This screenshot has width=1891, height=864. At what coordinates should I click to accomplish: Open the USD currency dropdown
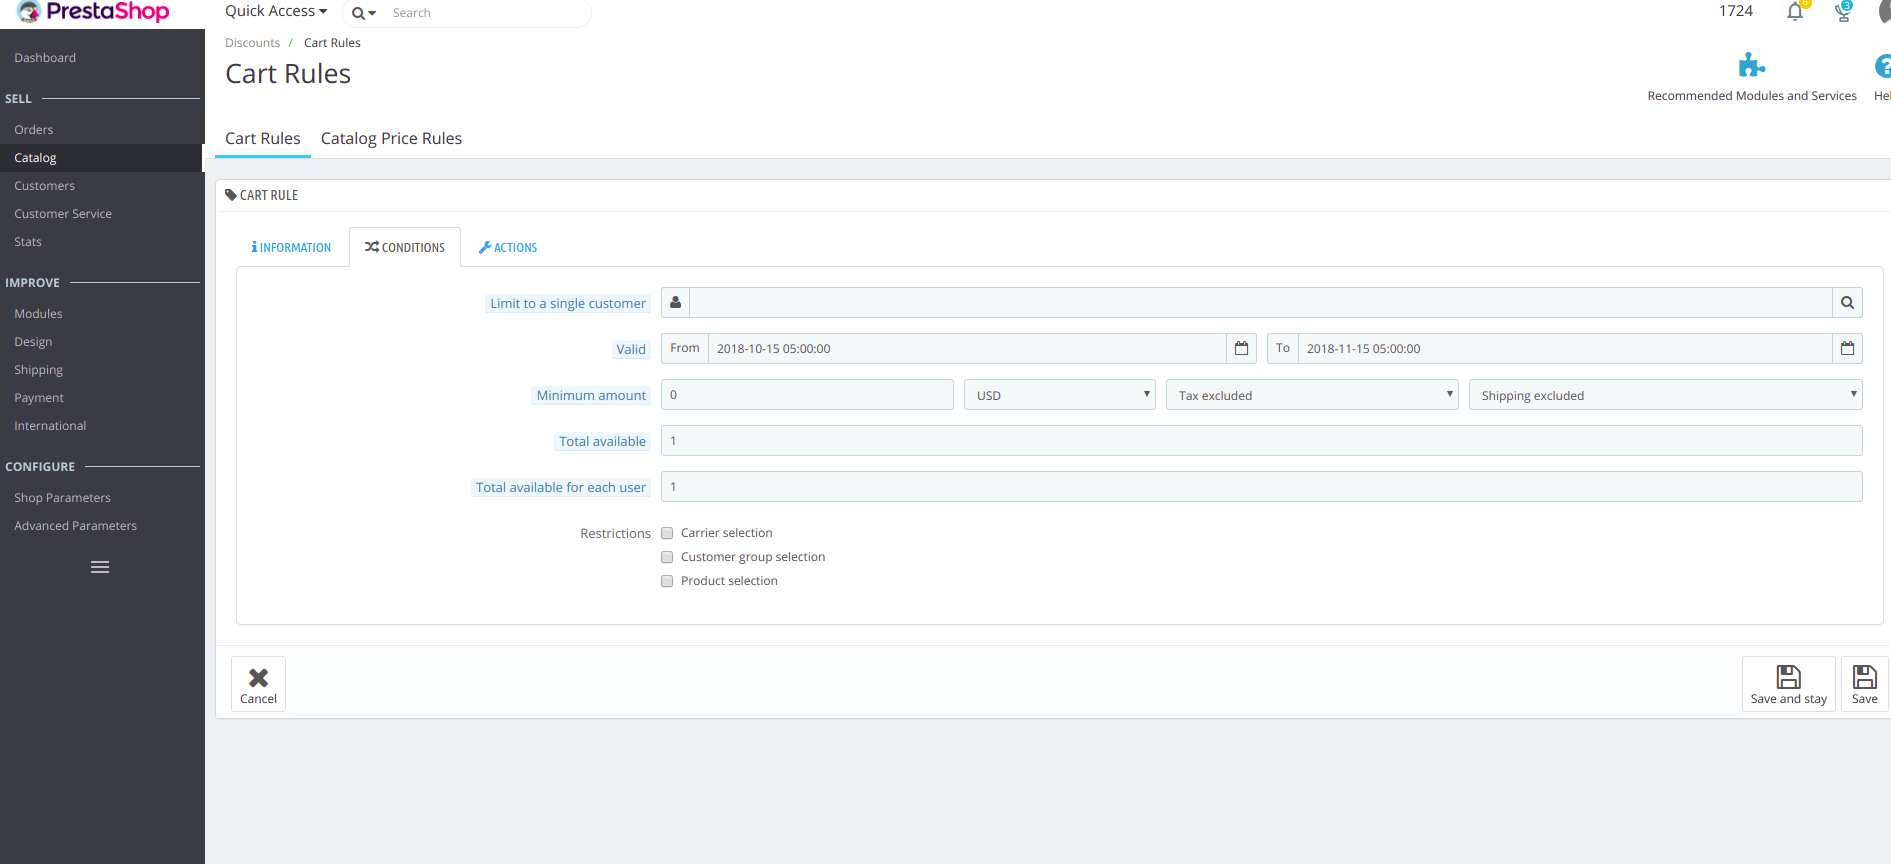click(1060, 395)
